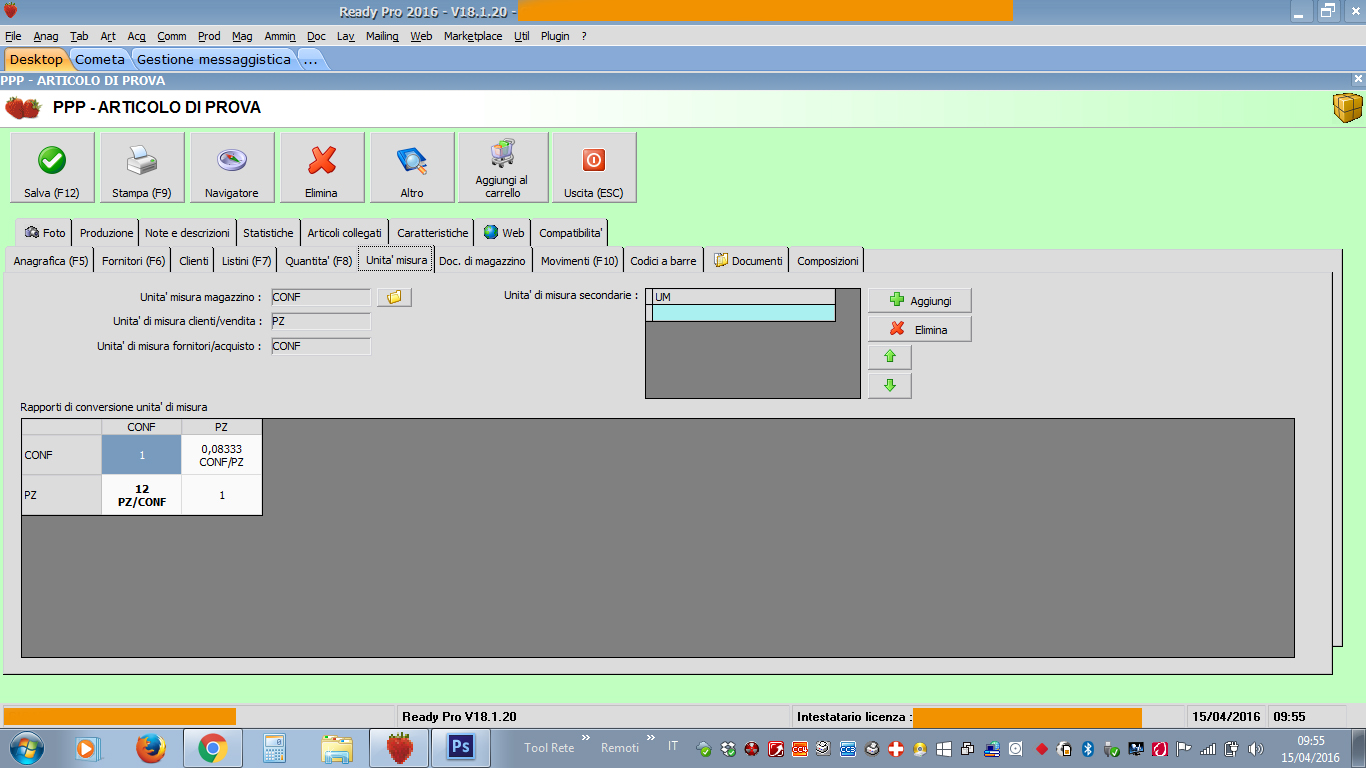This screenshot has width=1366, height=768.
Task: Click Unita' di misura clienti/vendita PZ field
Action: point(321,321)
